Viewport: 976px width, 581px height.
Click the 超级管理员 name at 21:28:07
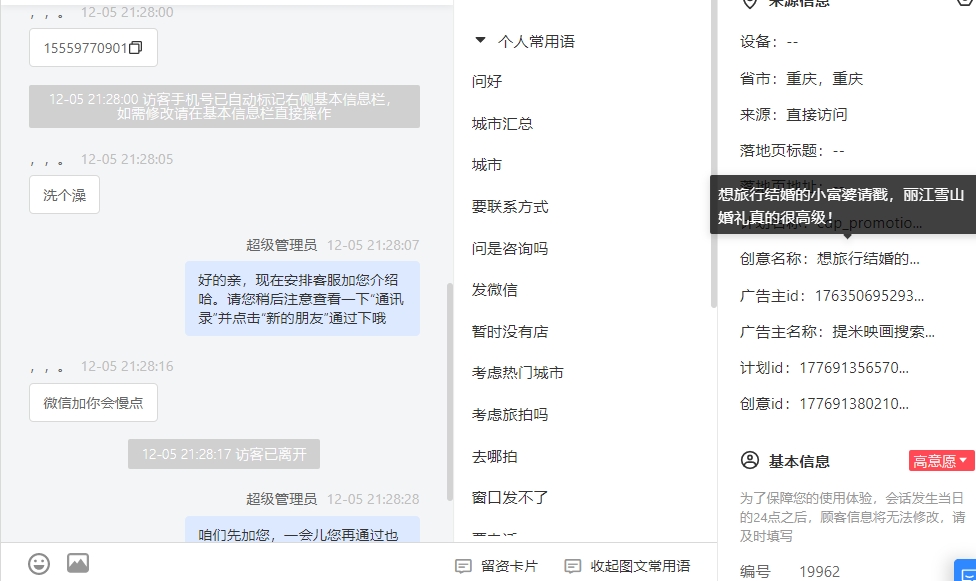[281, 245]
